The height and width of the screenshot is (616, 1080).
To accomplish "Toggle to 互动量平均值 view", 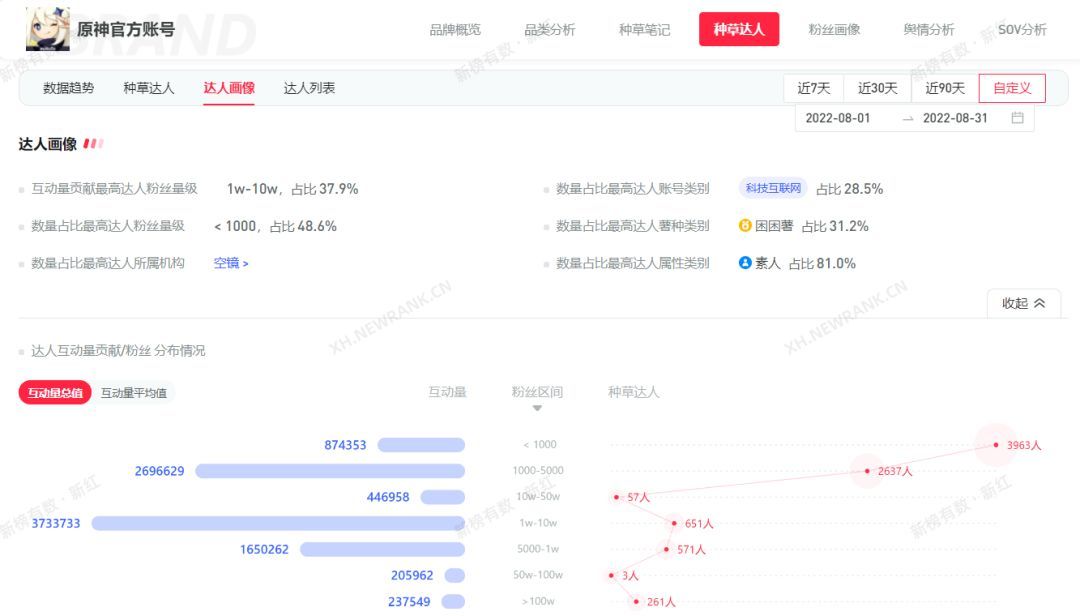I will coord(134,393).
